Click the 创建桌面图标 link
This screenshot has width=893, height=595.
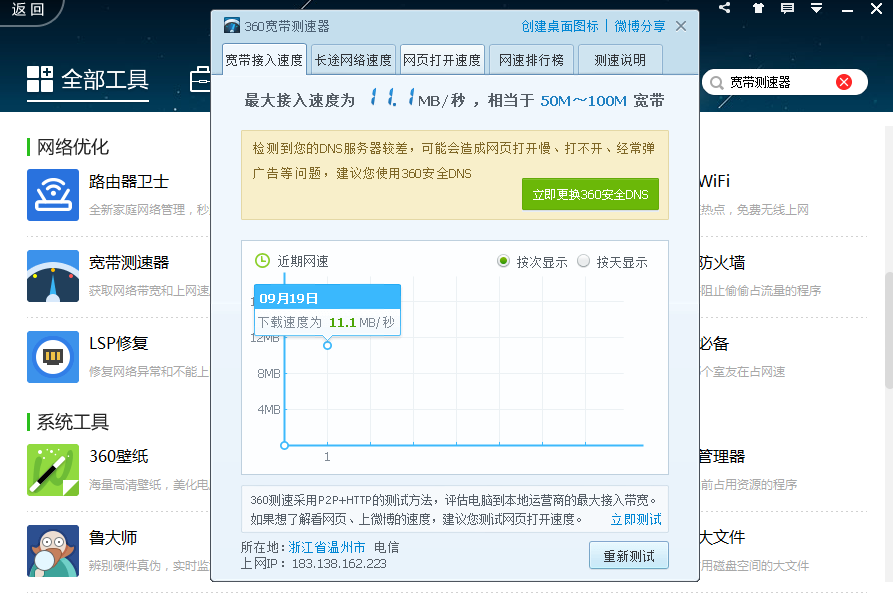coord(560,26)
